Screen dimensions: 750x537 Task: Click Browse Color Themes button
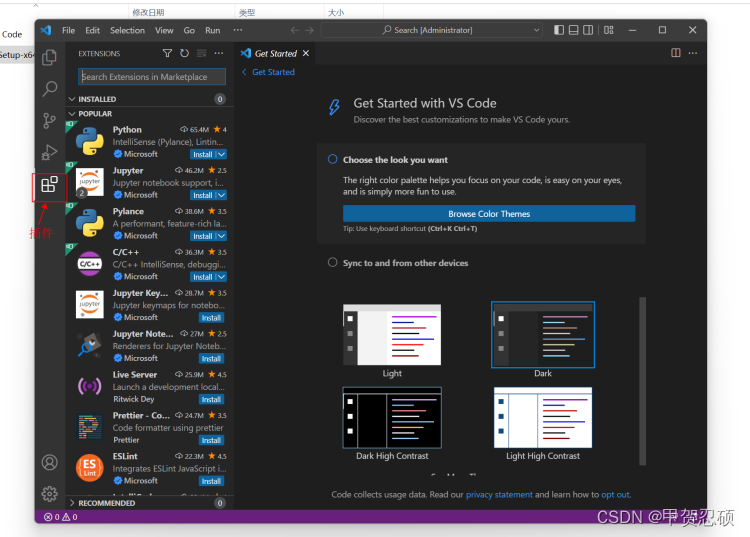[489, 214]
